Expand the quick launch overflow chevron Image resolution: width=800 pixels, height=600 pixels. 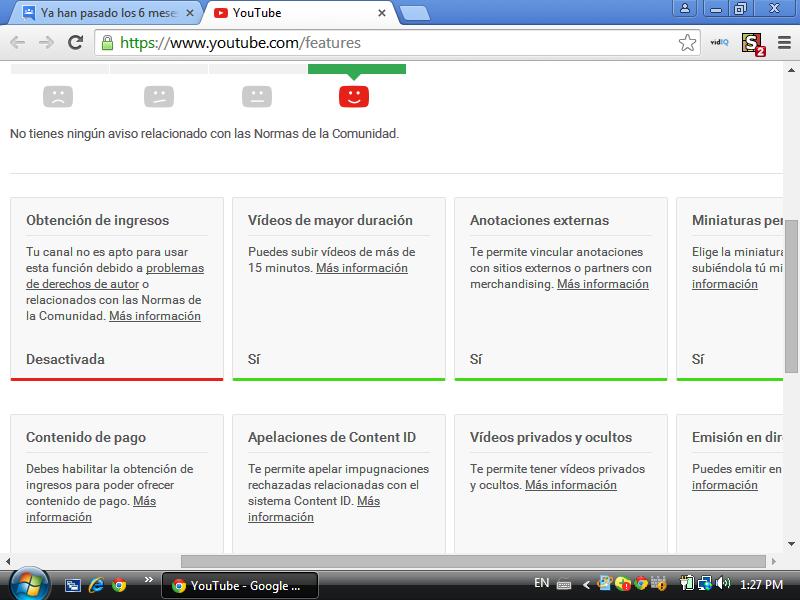(x=149, y=580)
